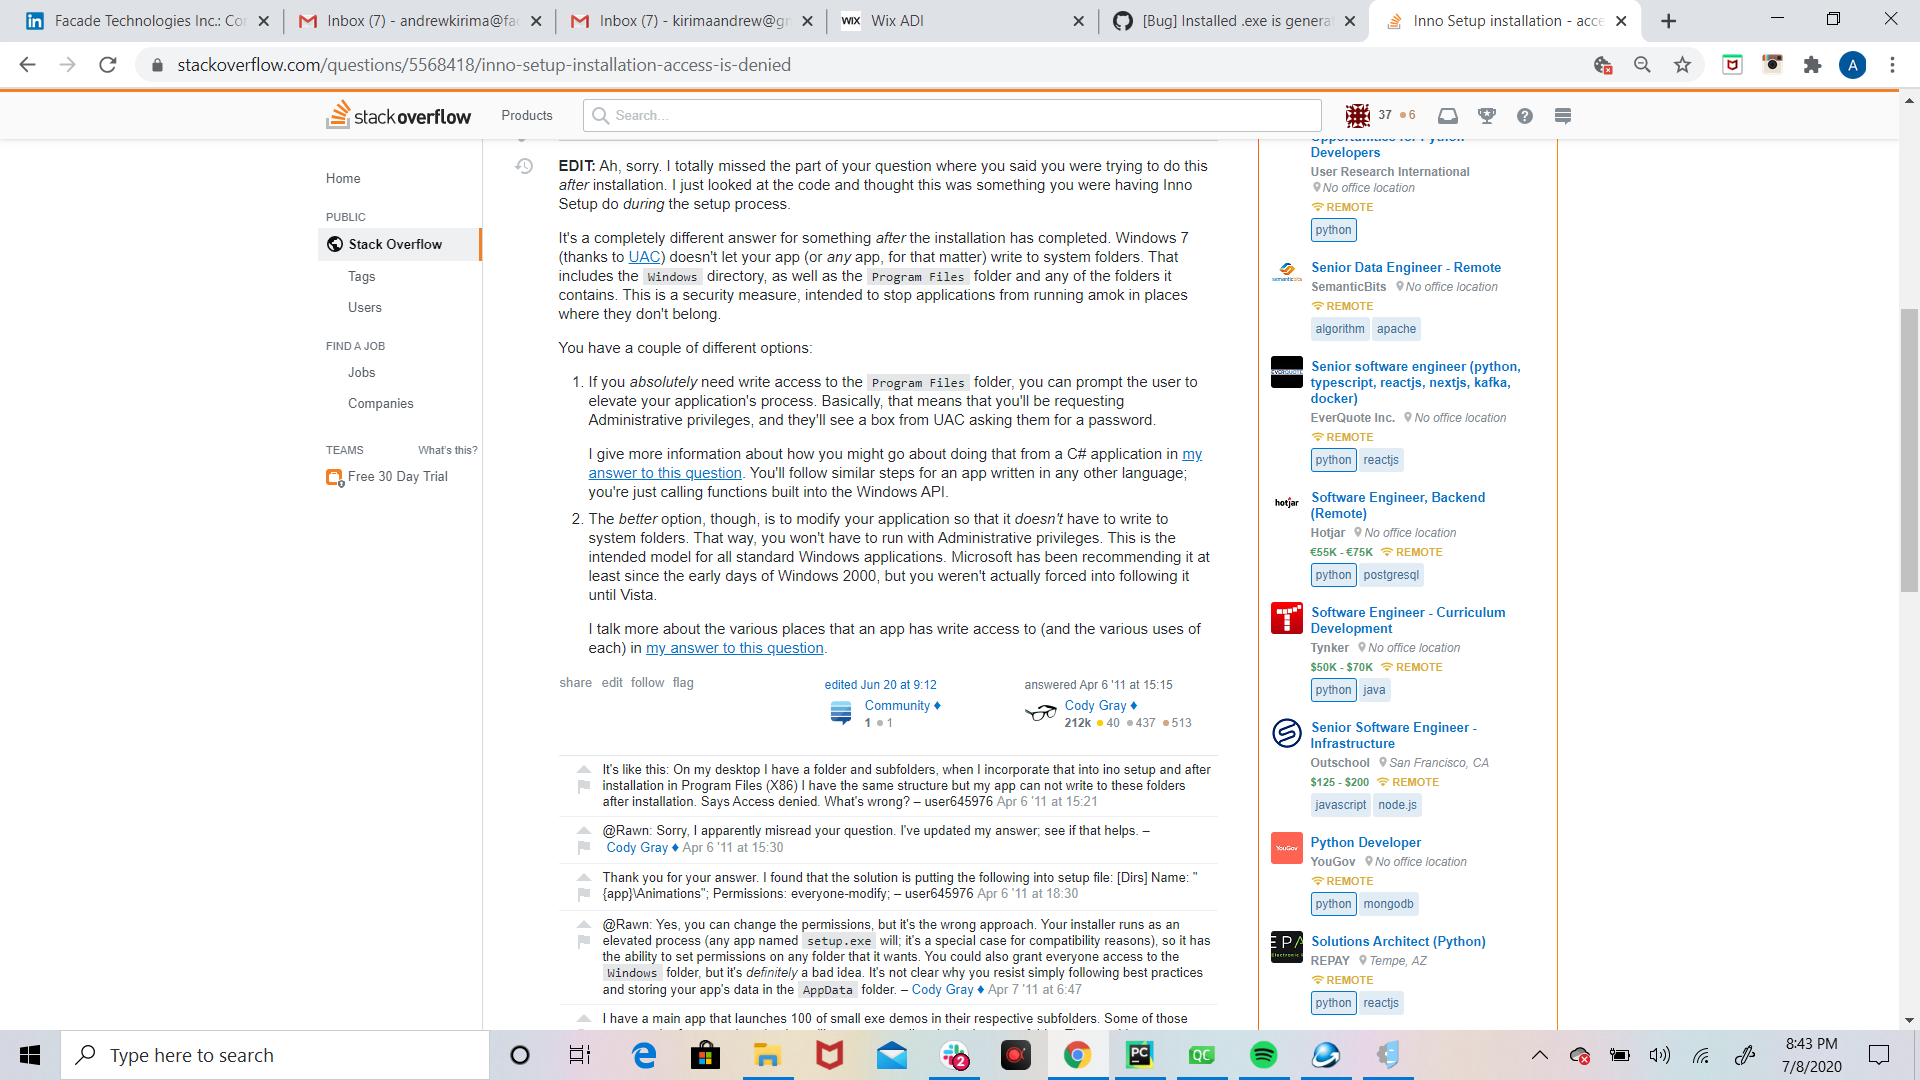Open the Stack Overflow inbox icon
This screenshot has height=1080, width=1920.
[1447, 116]
